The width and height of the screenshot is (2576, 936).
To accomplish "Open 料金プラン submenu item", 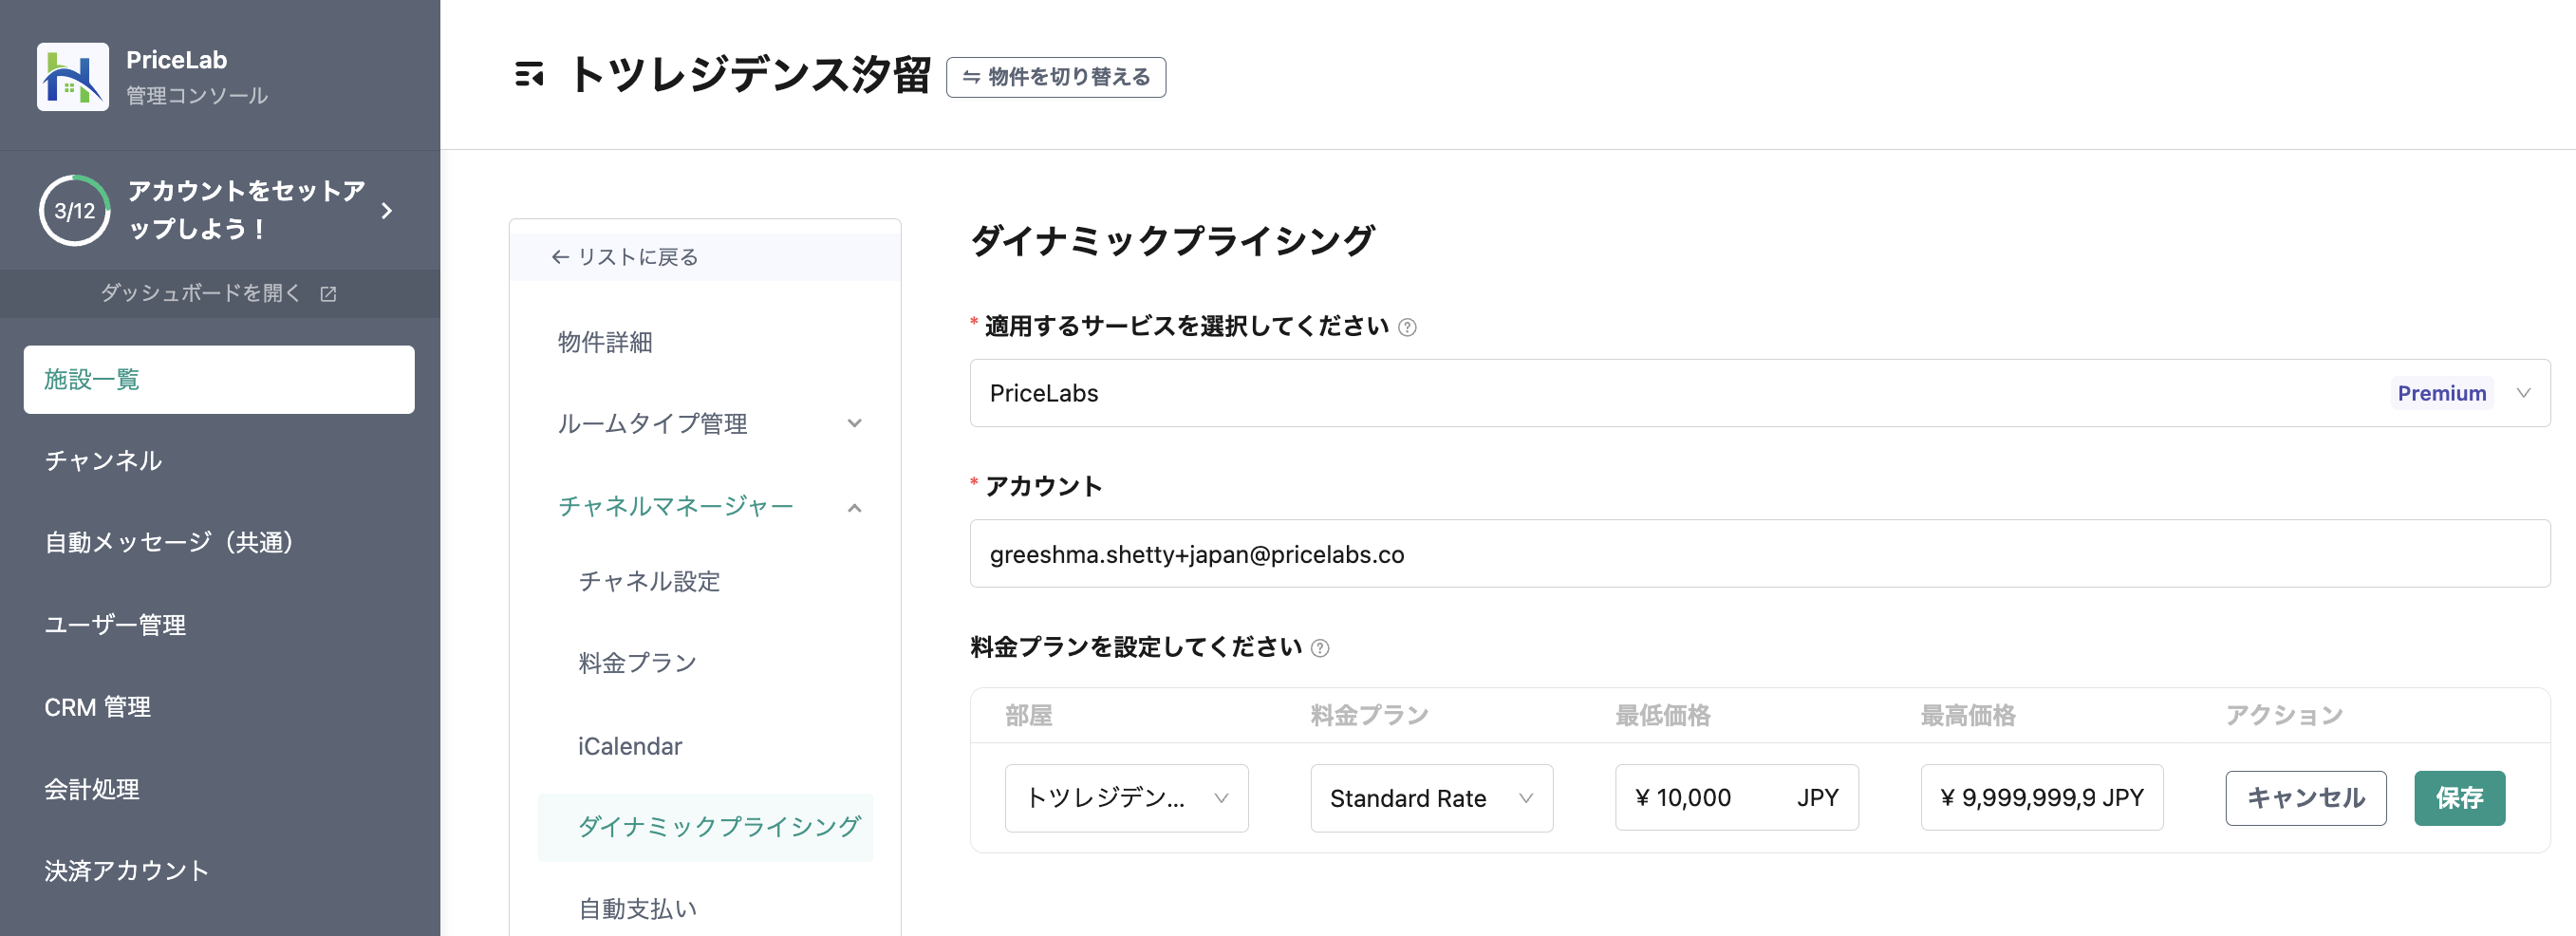I will (637, 663).
